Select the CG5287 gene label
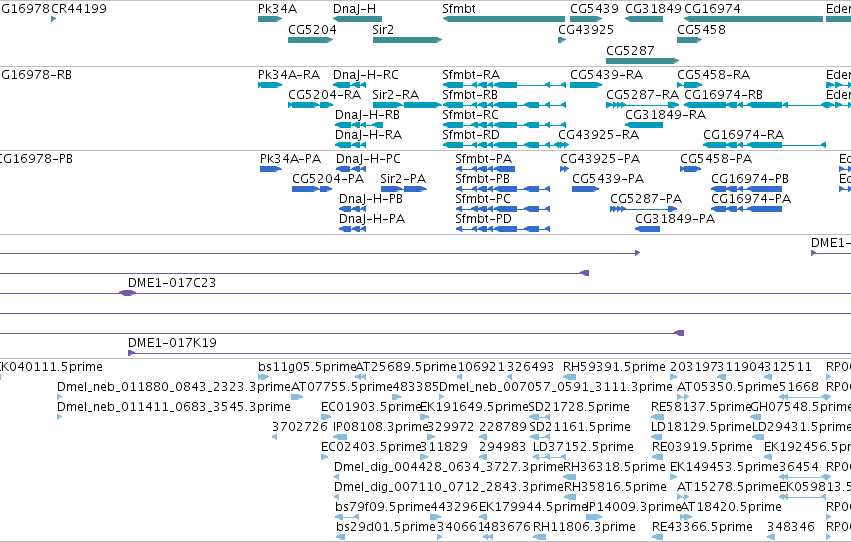Viewport: 851px width, 542px height. point(630,50)
